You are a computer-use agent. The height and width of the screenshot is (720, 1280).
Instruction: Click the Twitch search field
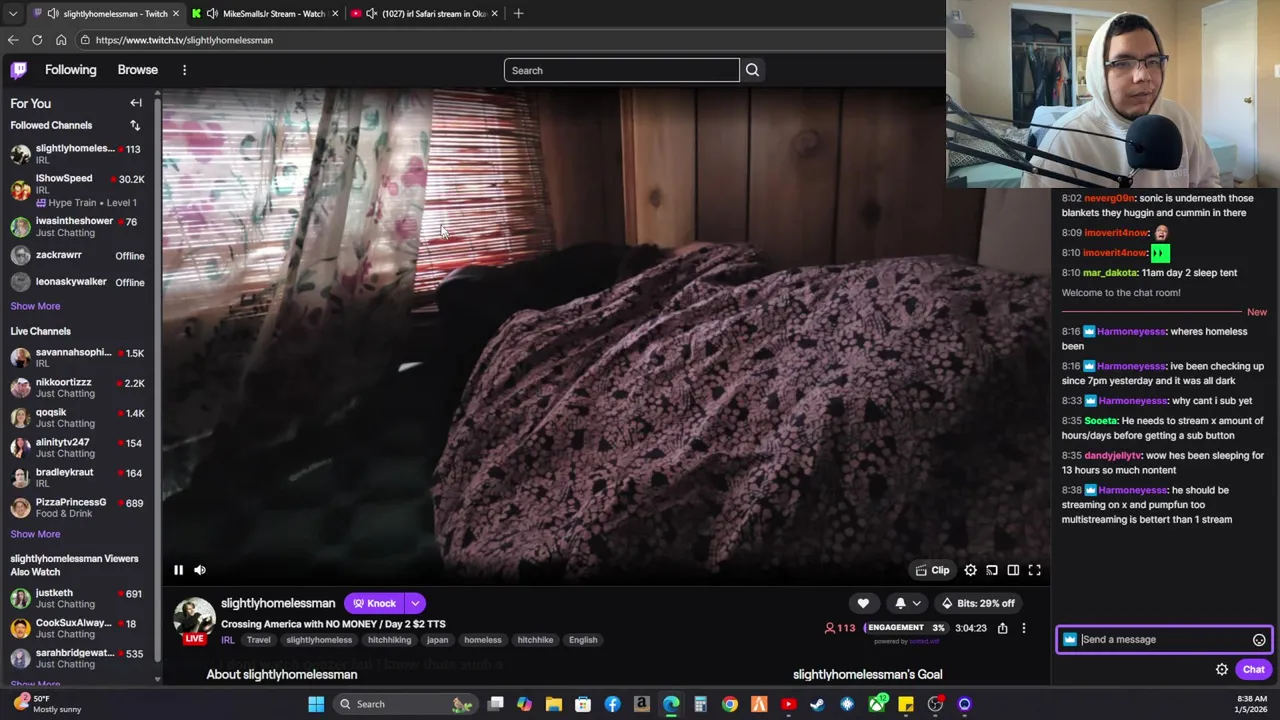[621, 70]
